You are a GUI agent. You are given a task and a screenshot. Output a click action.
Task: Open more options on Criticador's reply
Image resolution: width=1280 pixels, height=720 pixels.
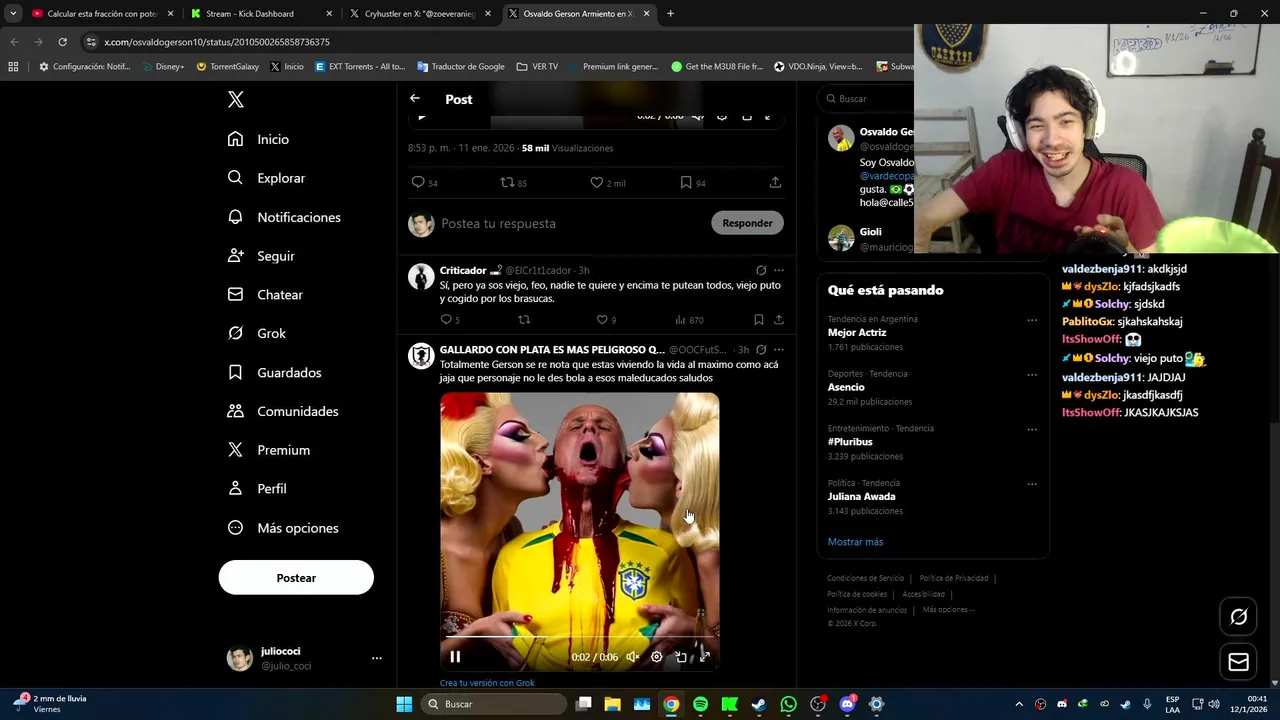coord(779,270)
